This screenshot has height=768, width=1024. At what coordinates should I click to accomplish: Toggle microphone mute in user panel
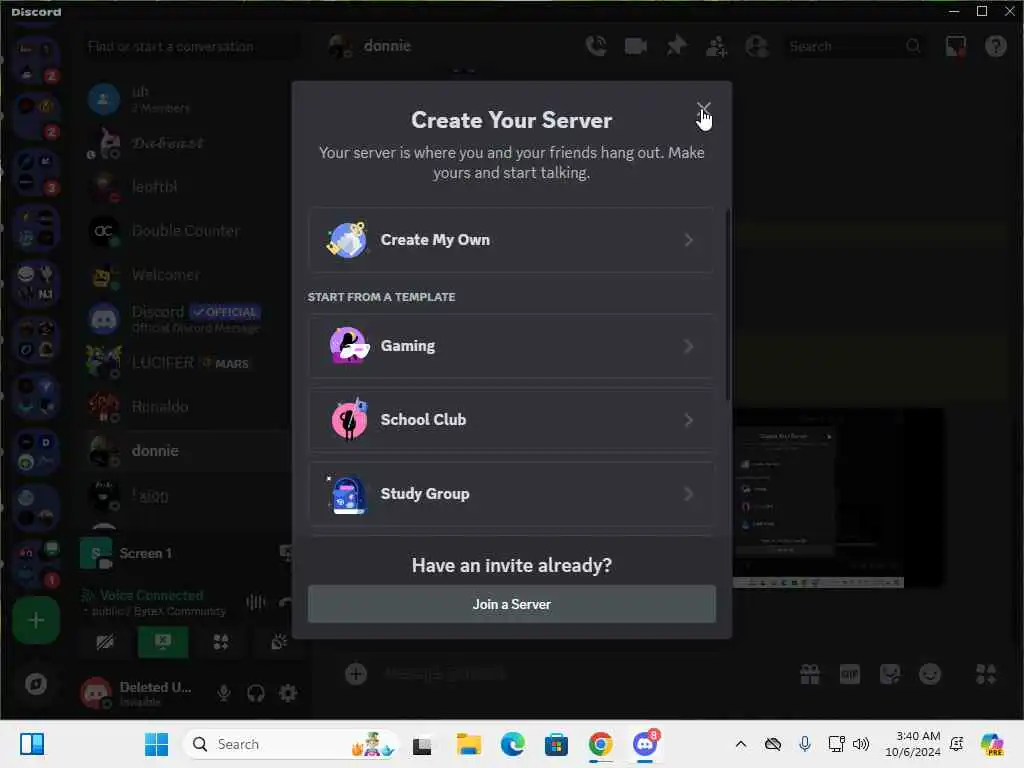pos(224,693)
